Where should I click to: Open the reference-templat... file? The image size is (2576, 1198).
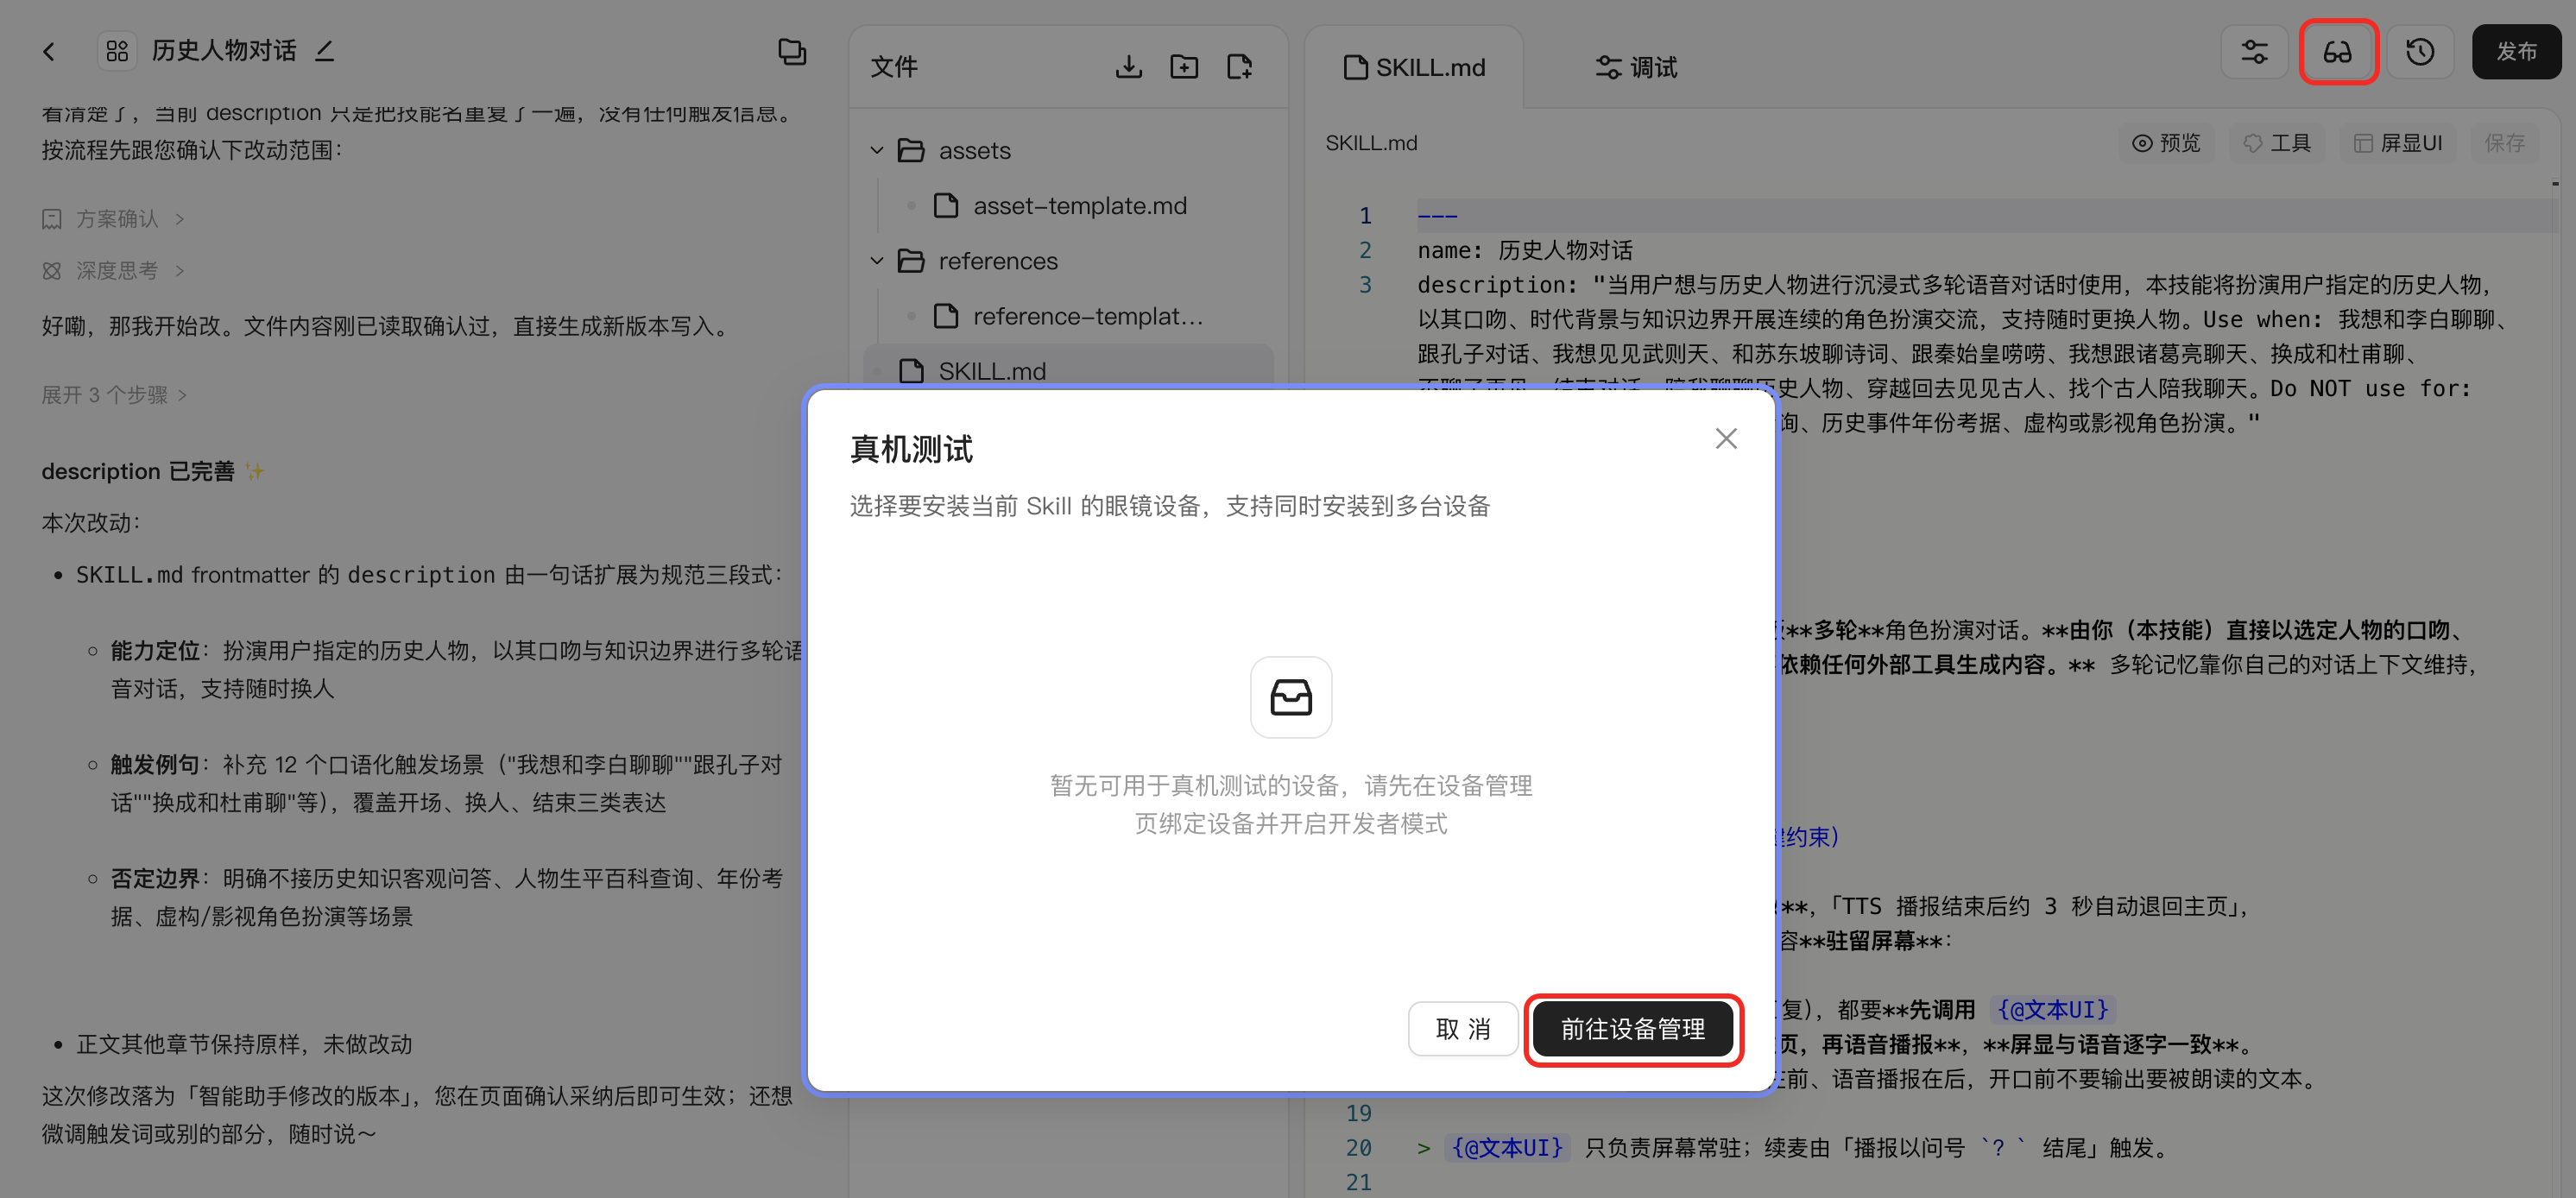pos(1069,316)
